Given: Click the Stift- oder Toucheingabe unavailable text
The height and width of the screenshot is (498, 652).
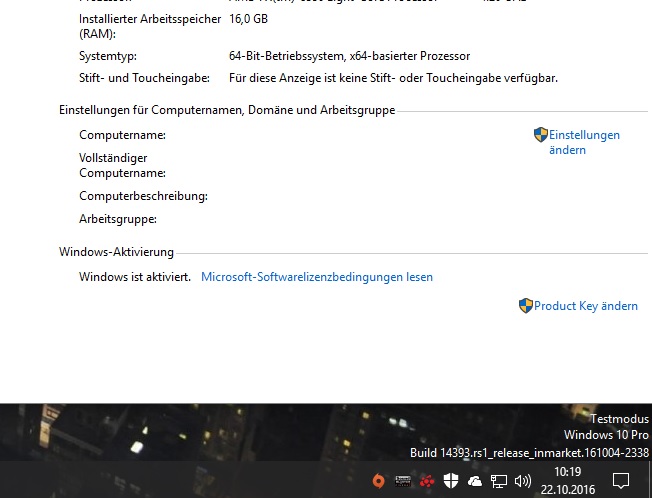Looking at the screenshot, I should 393,78.
